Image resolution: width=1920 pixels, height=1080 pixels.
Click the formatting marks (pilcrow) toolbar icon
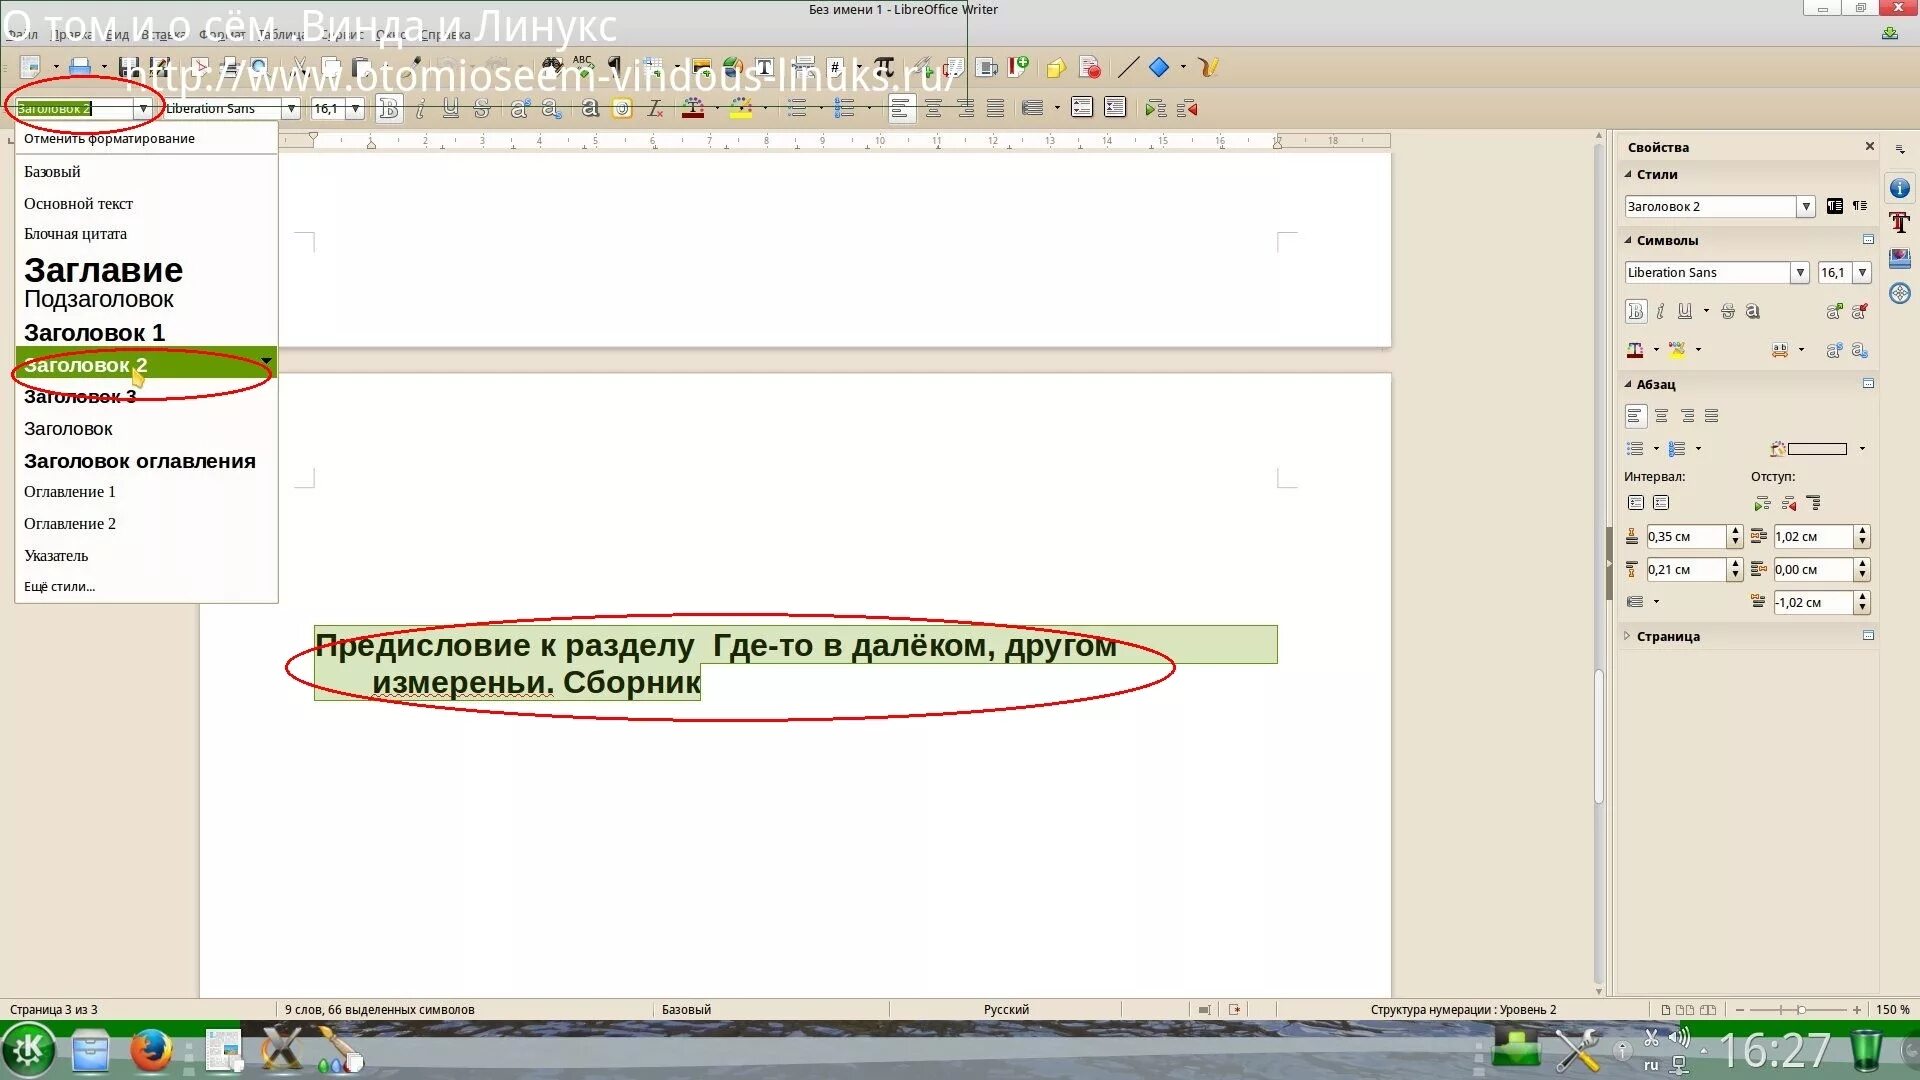[x=614, y=66]
